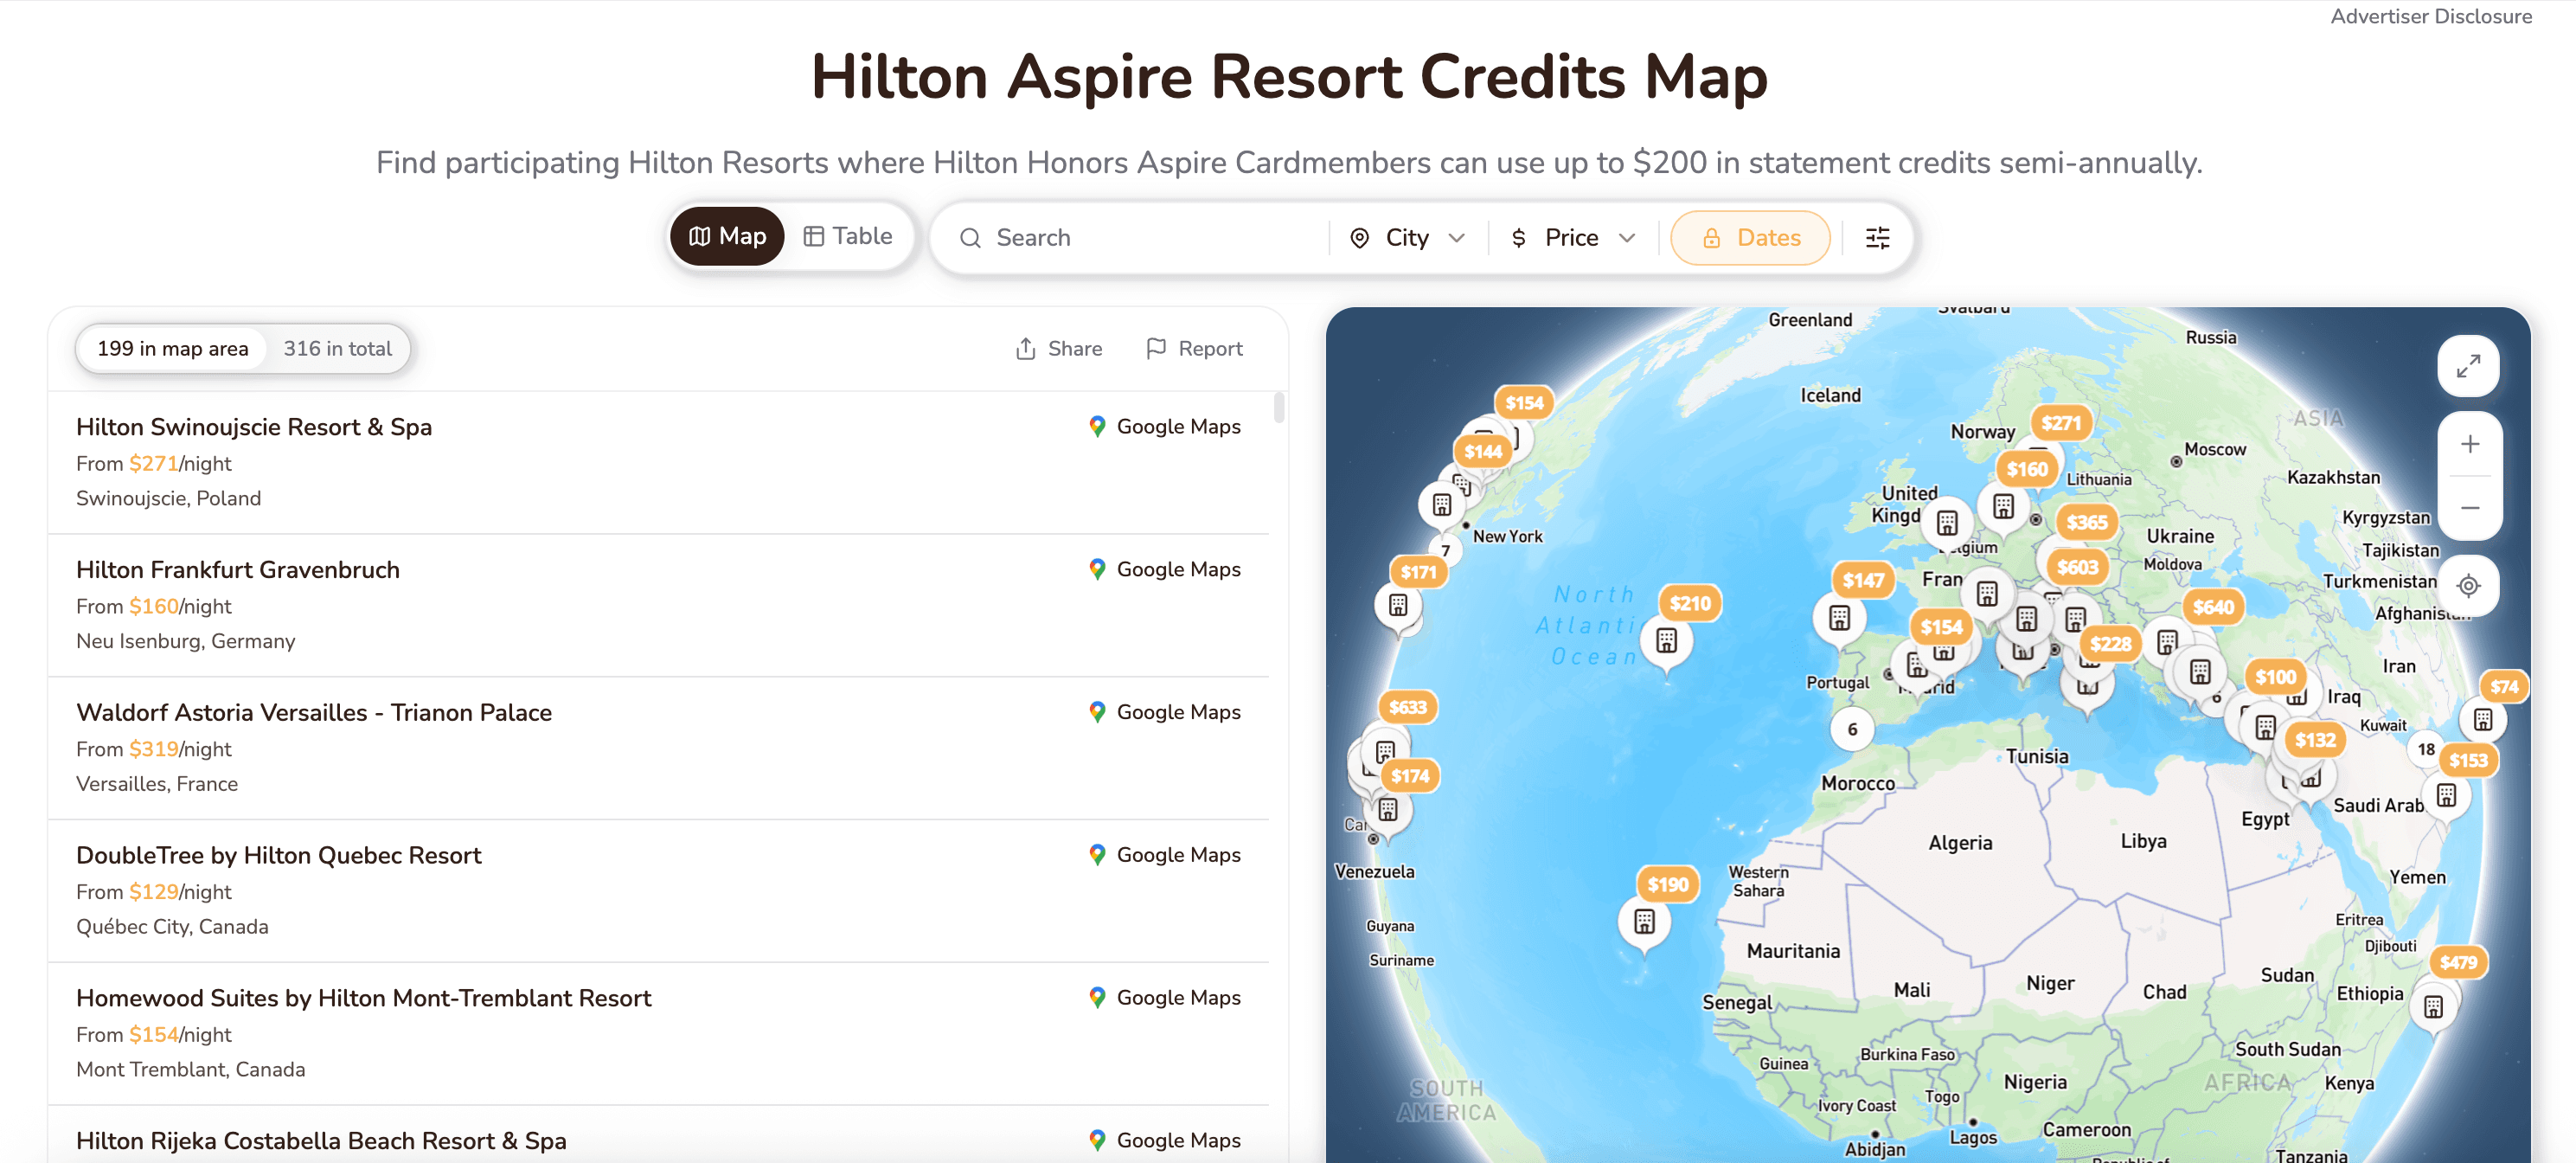Click the $154 marker near Spain
Image resolution: width=2576 pixels, height=1163 pixels.
tap(1941, 627)
